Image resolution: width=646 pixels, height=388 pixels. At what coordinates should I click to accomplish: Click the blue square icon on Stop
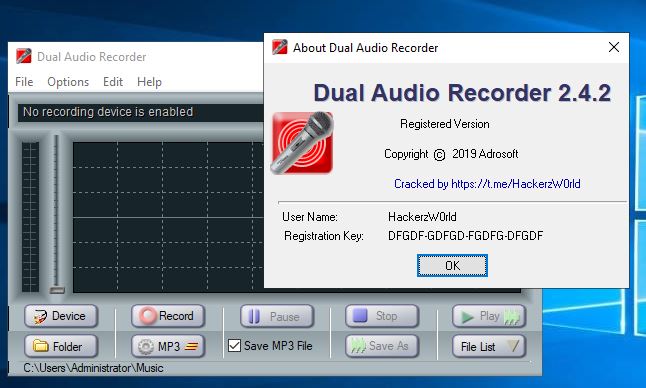point(360,315)
